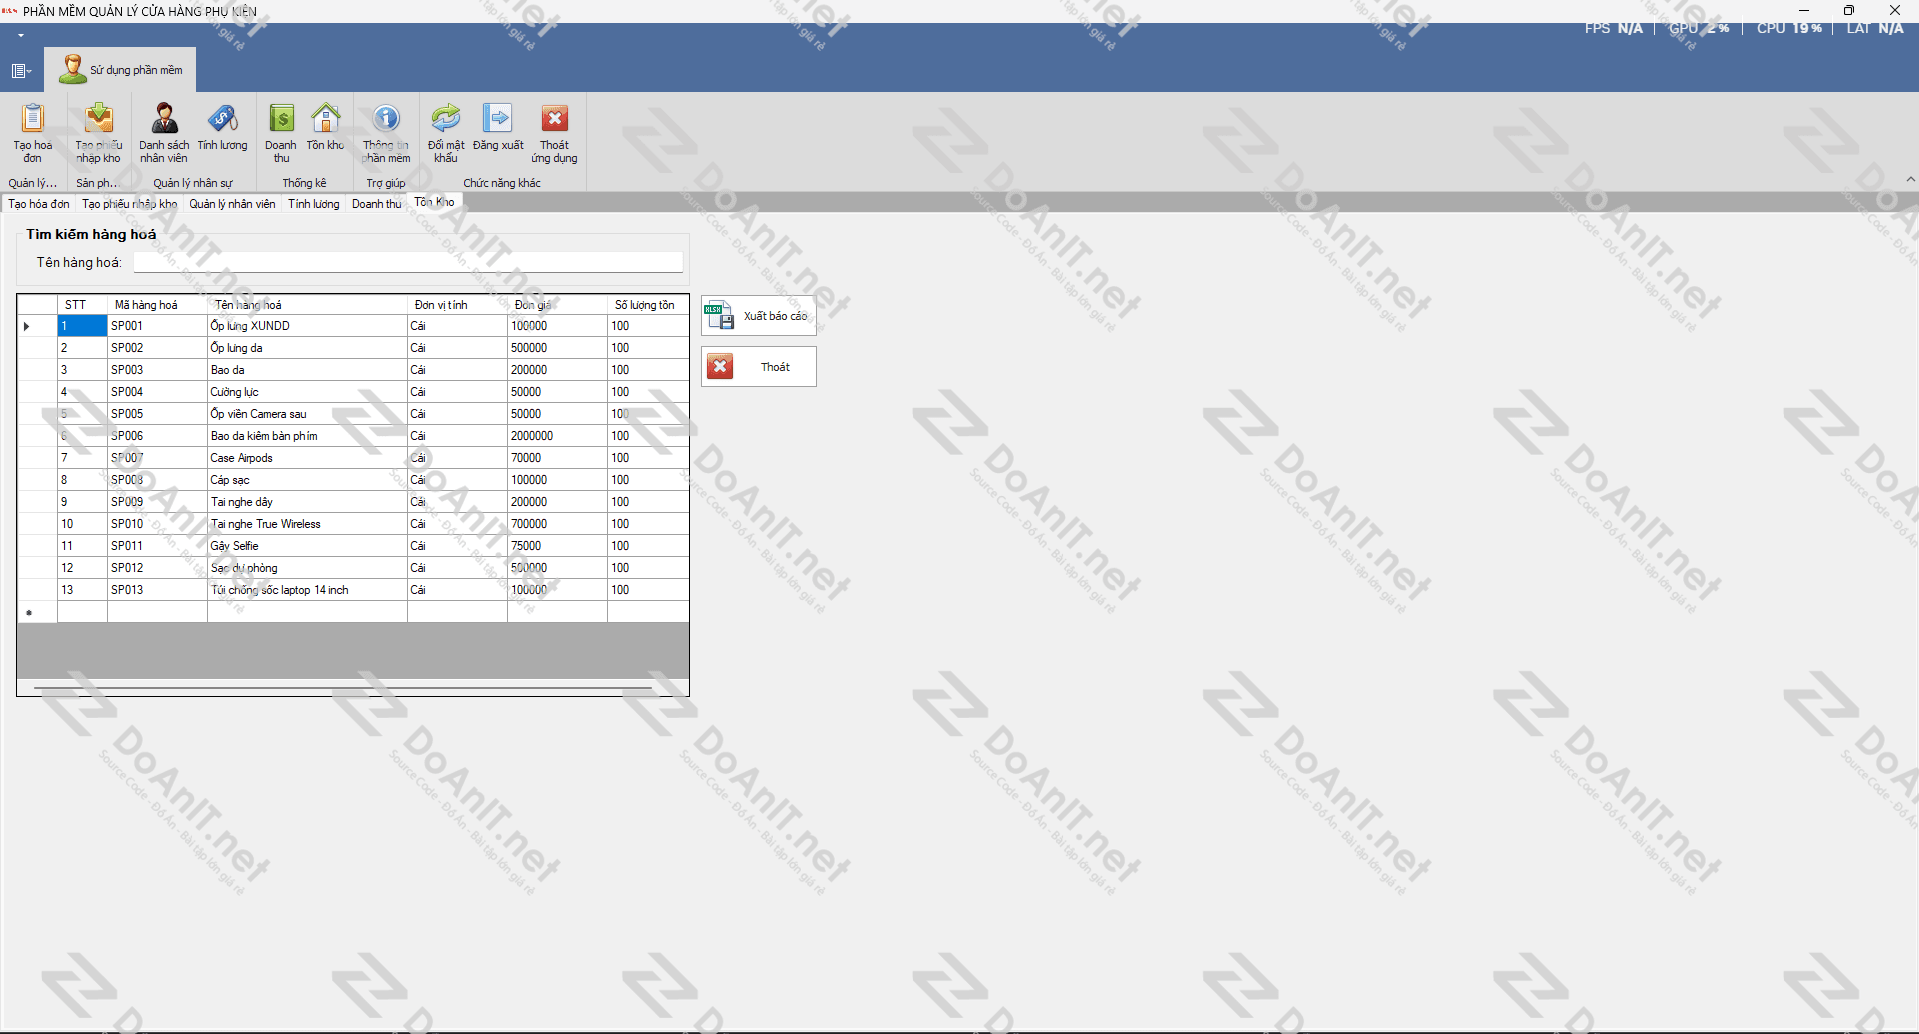
Task: Select cell SP001
Action: coord(157,326)
